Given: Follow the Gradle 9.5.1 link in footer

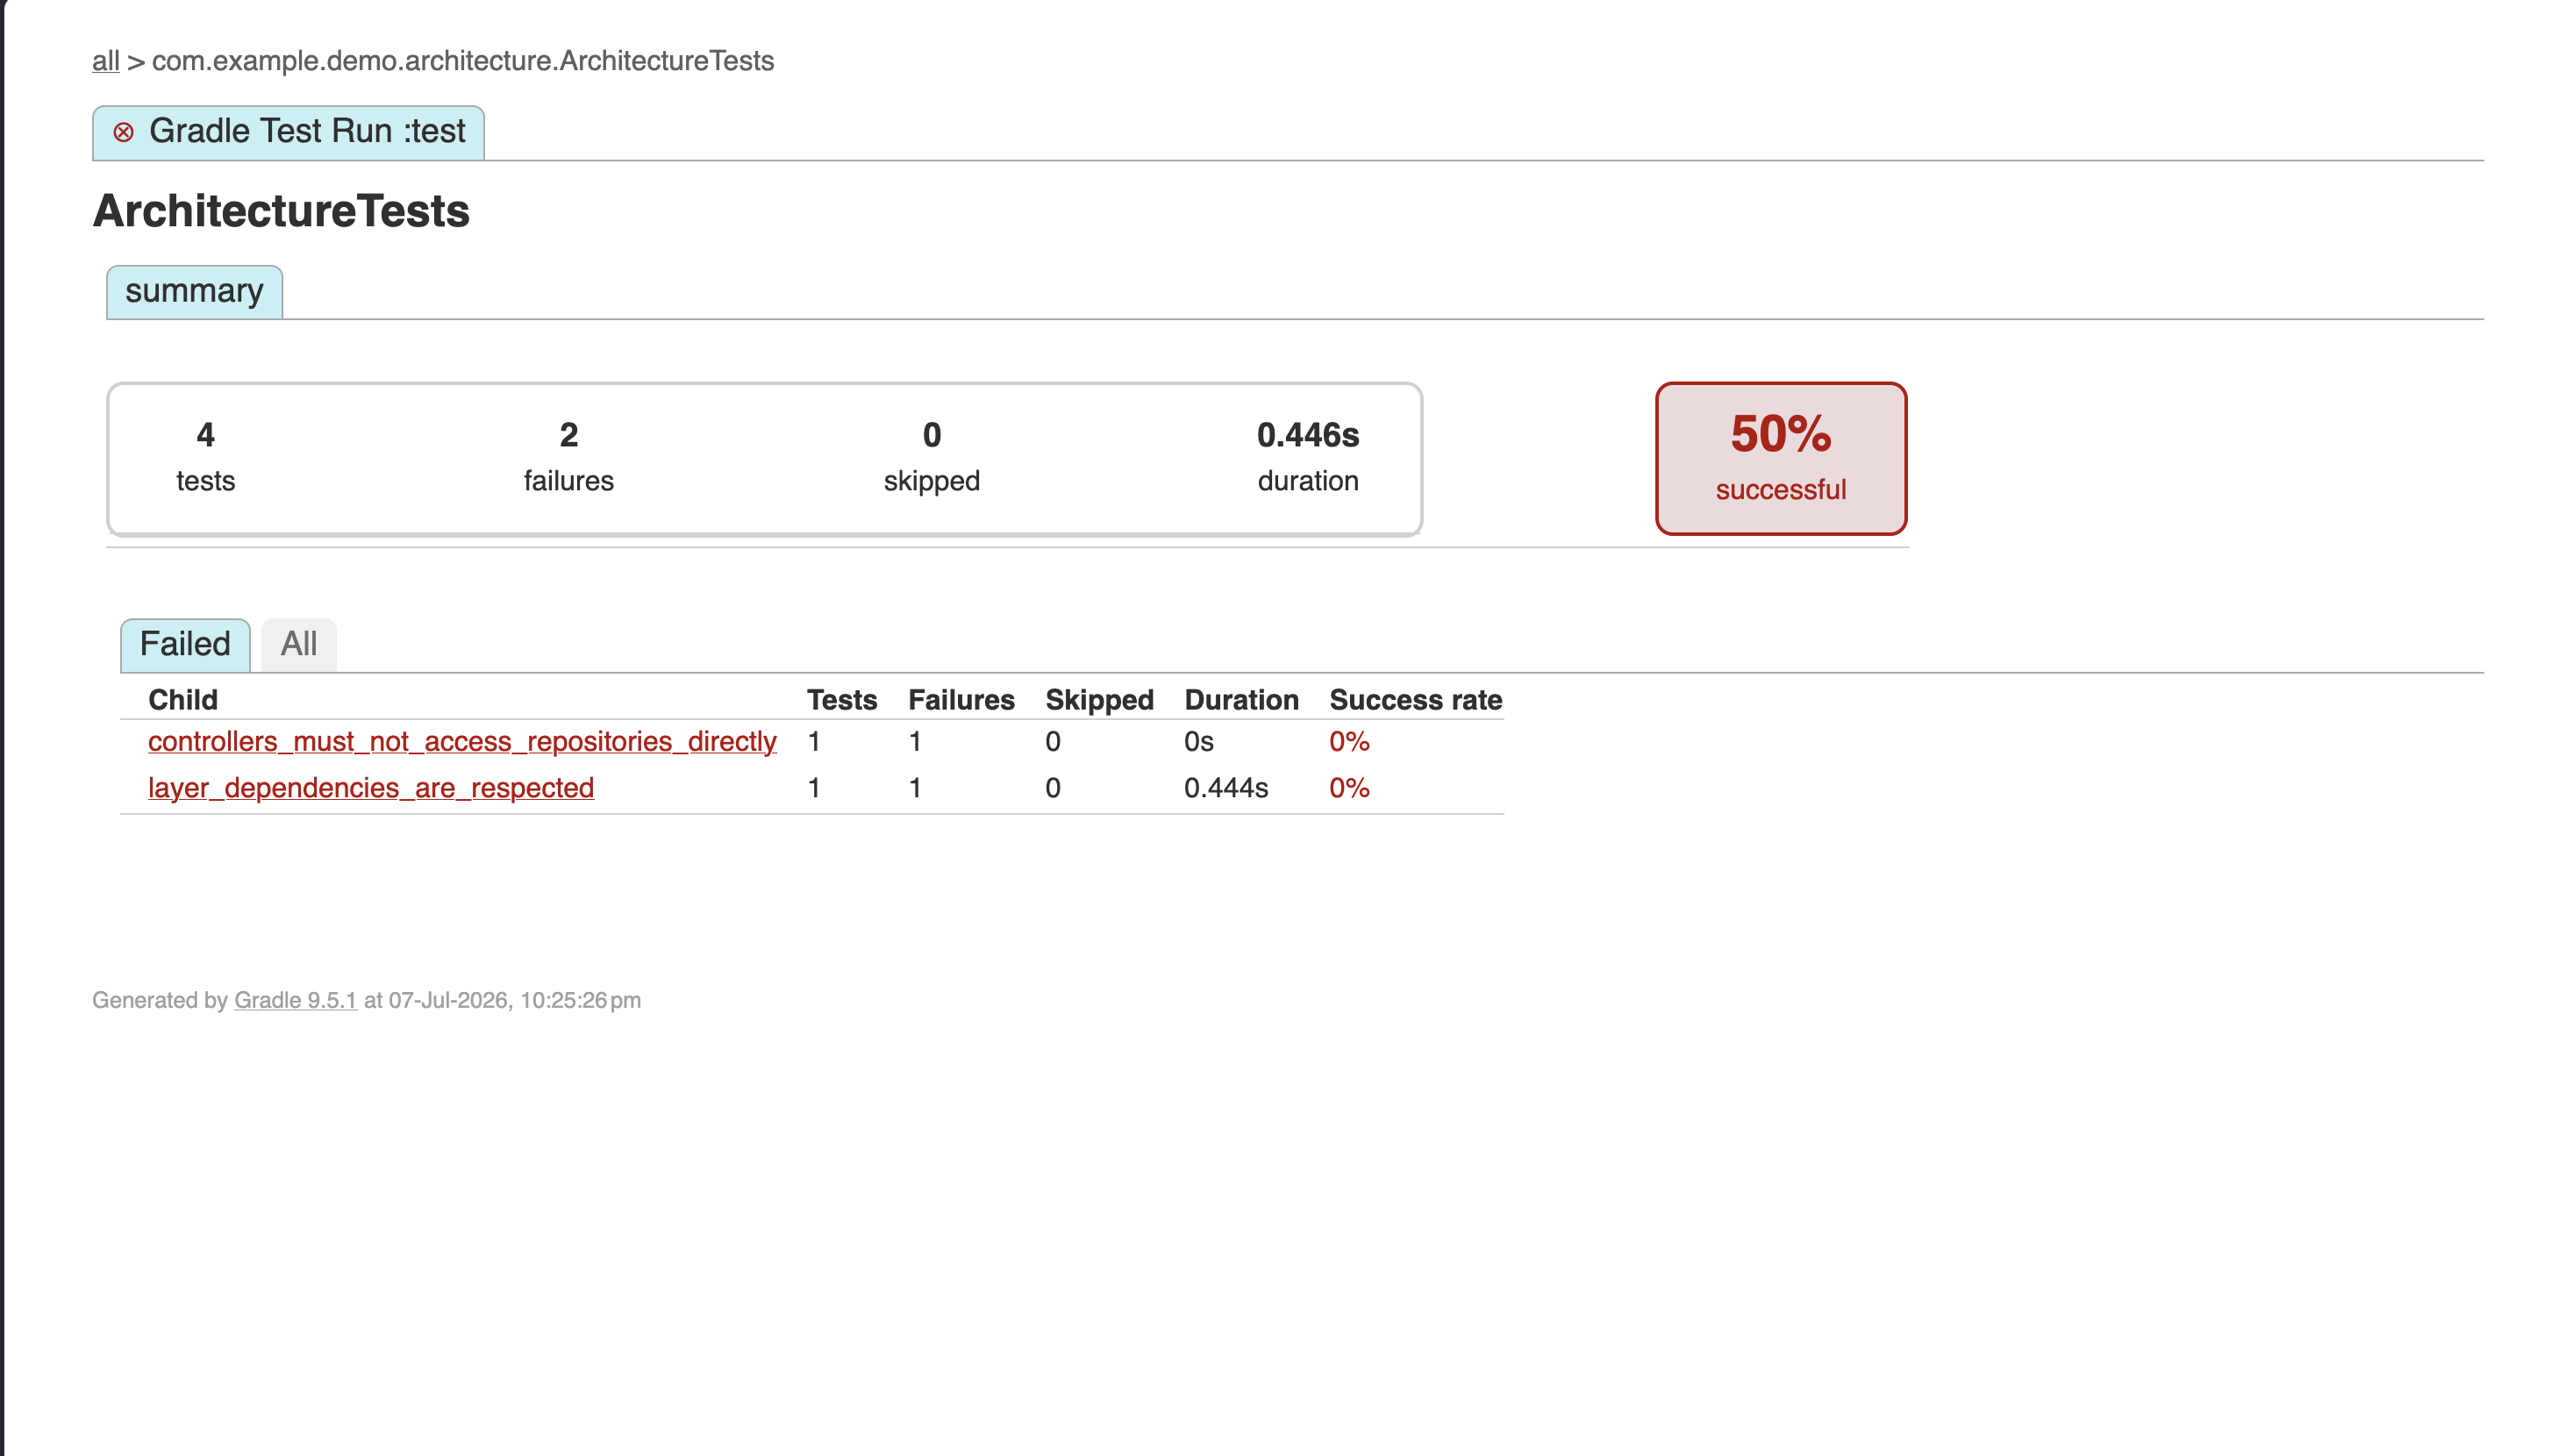Looking at the screenshot, I should click(295, 1000).
